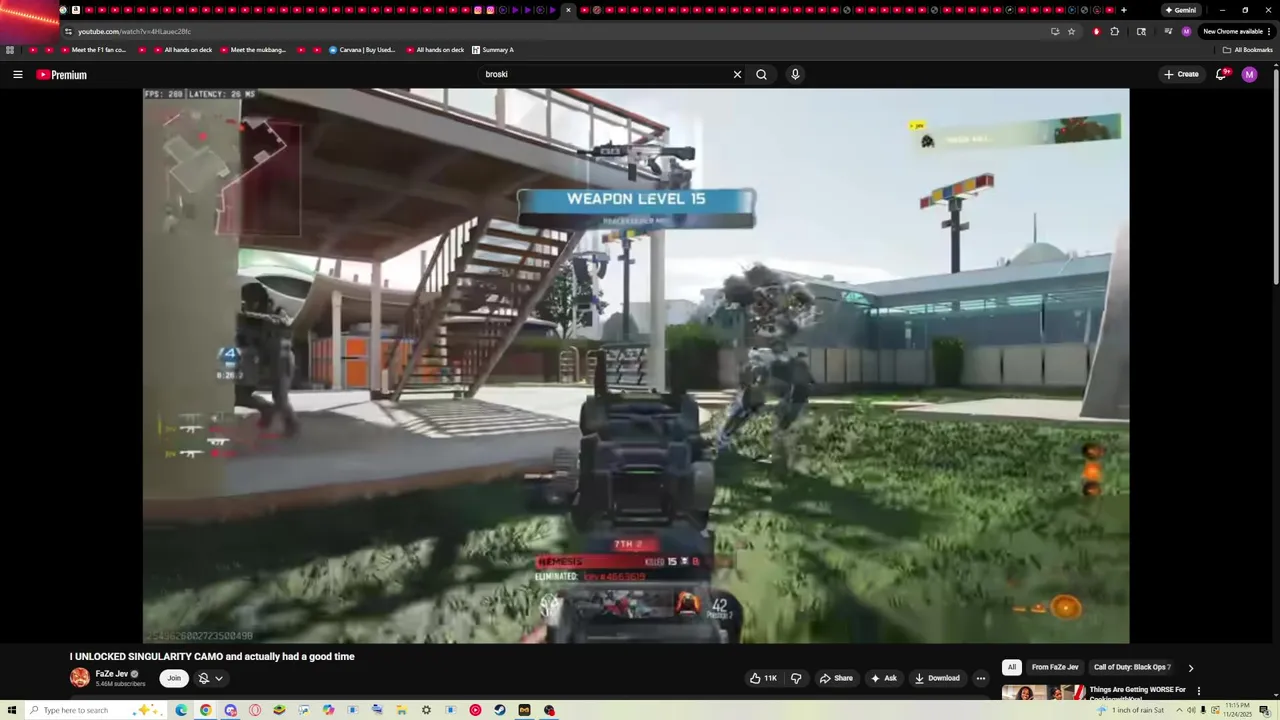The height and width of the screenshot is (720, 1280).
Task: Open the Ask AI button
Action: pyautogui.click(x=884, y=678)
